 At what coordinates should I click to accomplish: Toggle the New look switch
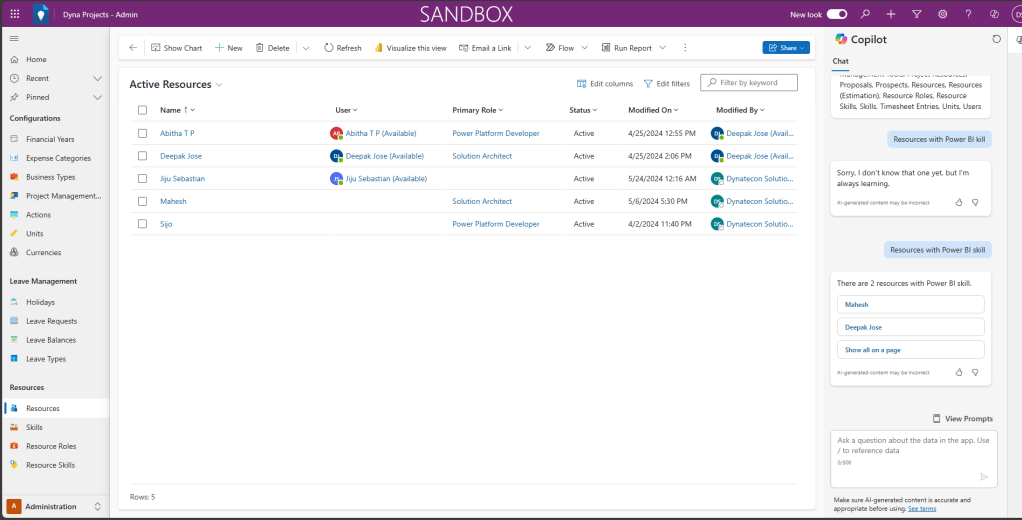tap(837, 14)
